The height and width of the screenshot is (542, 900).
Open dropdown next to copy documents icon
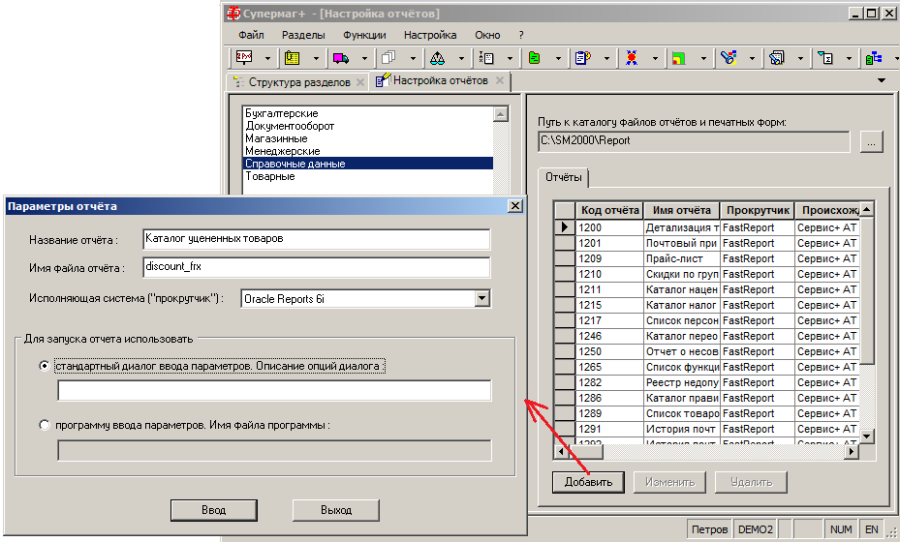tap(413, 58)
